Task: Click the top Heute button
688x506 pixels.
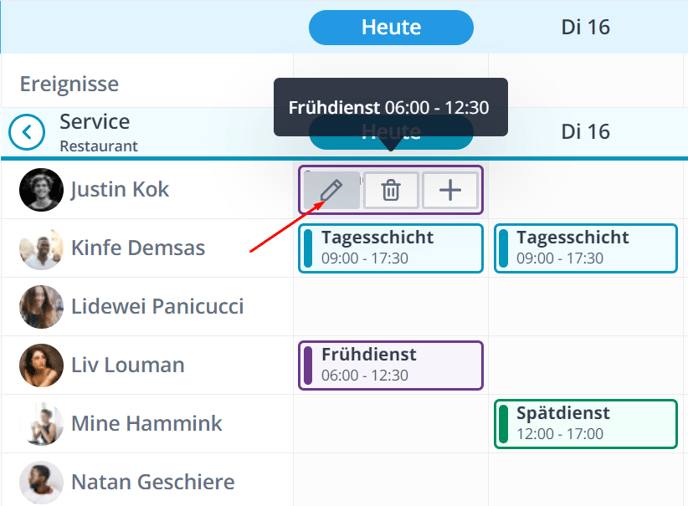Action: (x=391, y=27)
